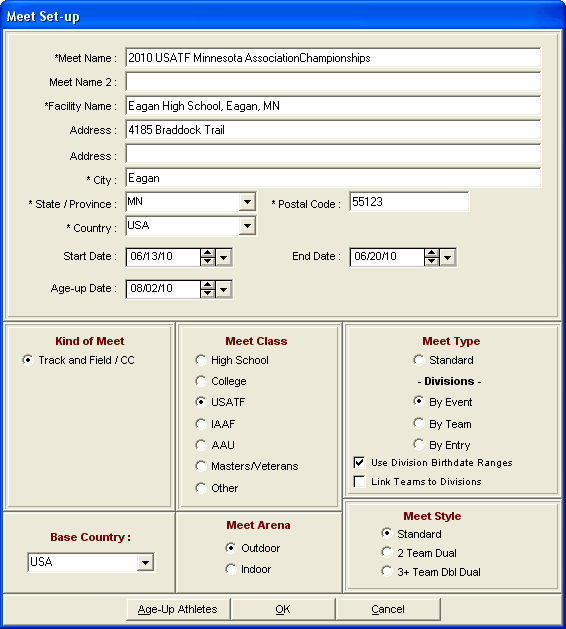This screenshot has width=566, height=629.
Task: Increment Start Date with up arrow
Action: [208, 253]
